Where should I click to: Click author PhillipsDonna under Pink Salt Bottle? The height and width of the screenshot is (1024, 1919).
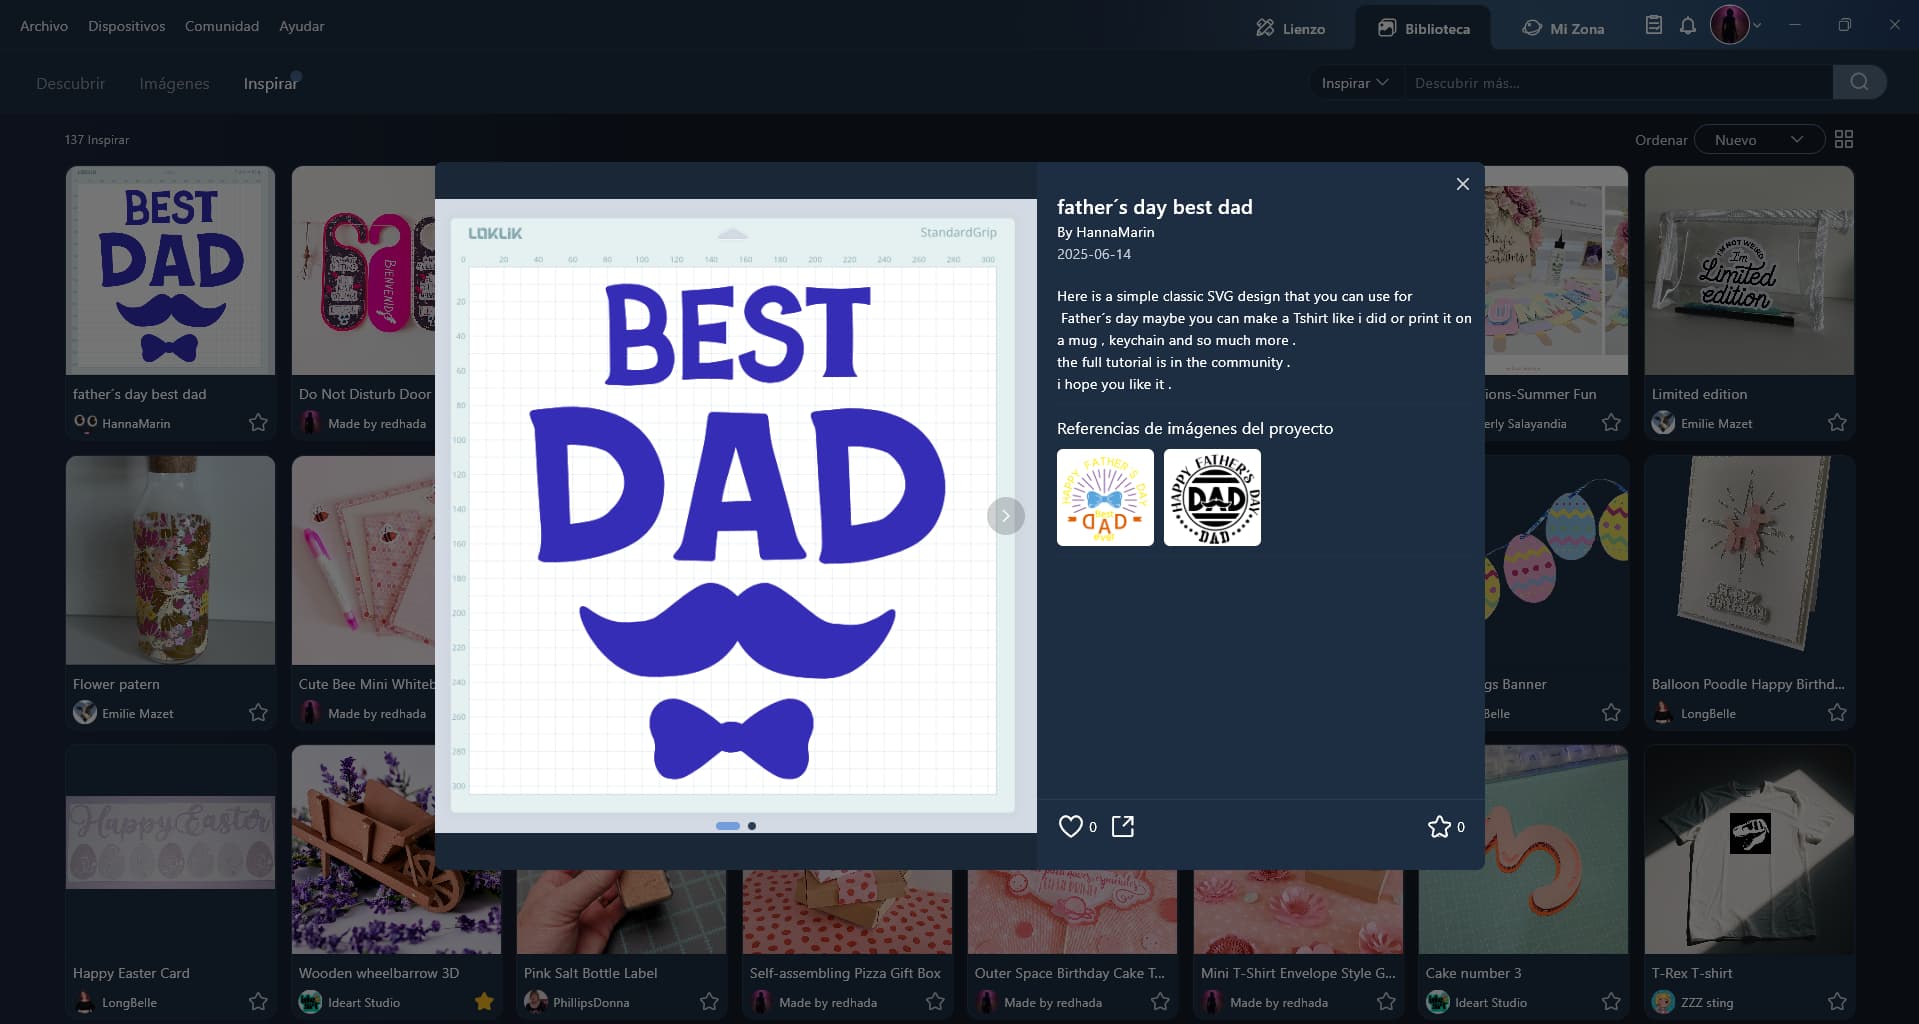click(591, 1003)
